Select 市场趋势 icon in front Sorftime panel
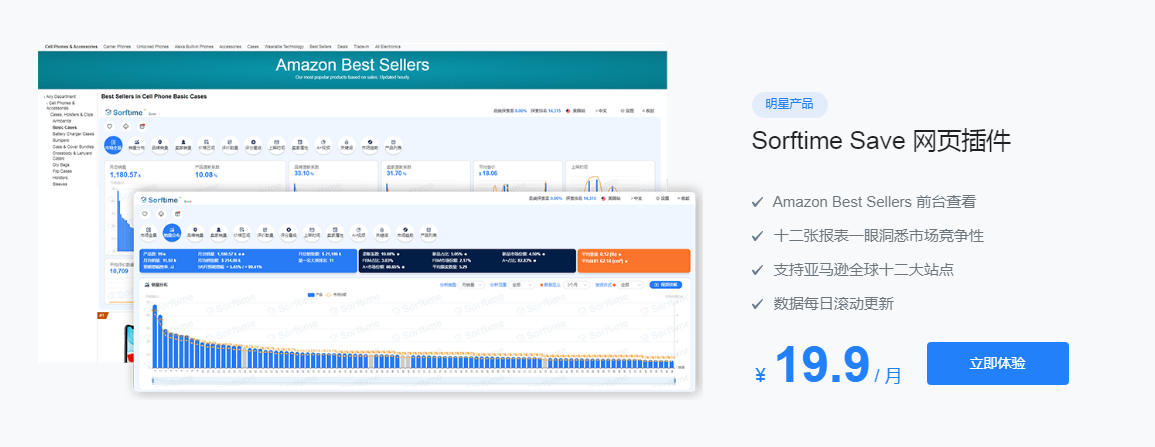The height and width of the screenshot is (447, 1155). (405, 233)
